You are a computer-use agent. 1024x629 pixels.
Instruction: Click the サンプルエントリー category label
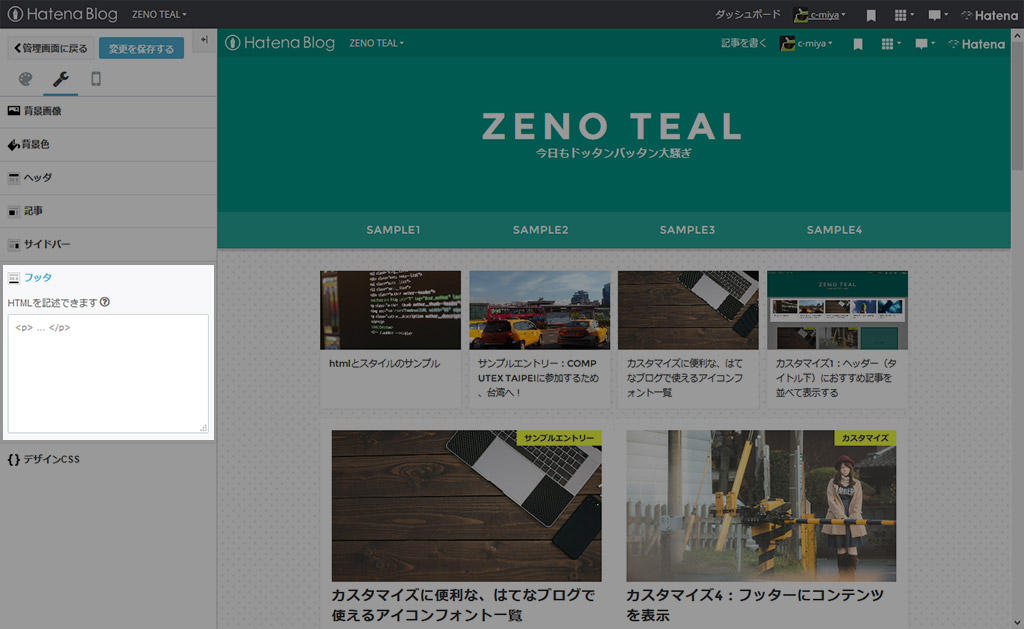[x=559, y=438]
